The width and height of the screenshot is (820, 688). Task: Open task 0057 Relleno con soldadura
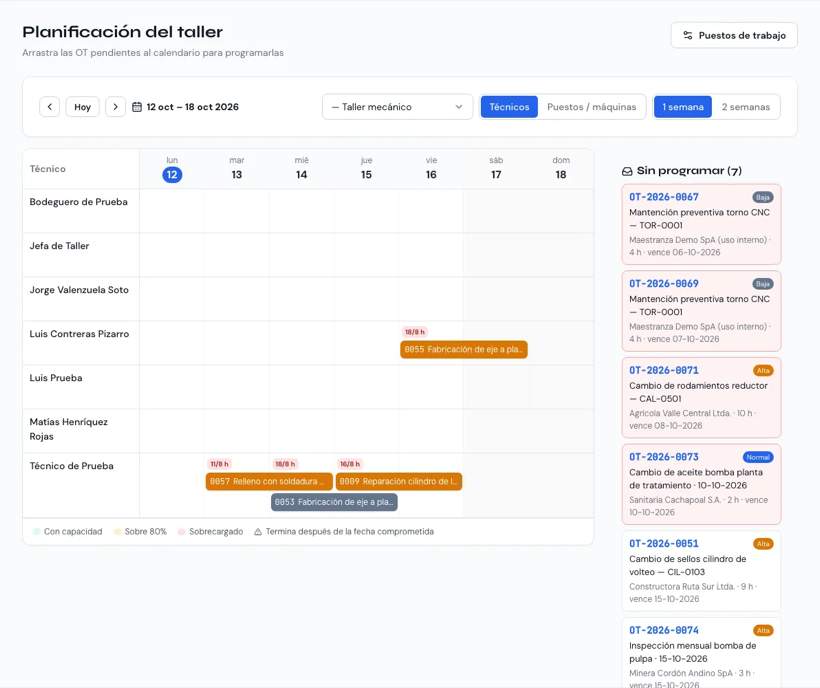click(269, 481)
